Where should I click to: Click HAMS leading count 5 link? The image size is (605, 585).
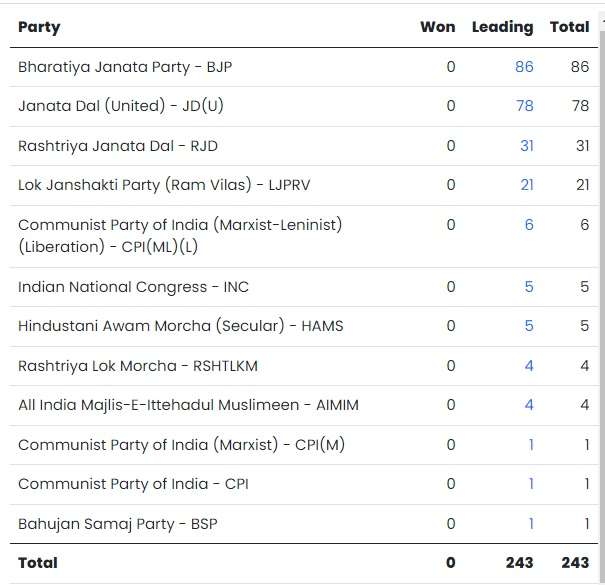point(529,326)
